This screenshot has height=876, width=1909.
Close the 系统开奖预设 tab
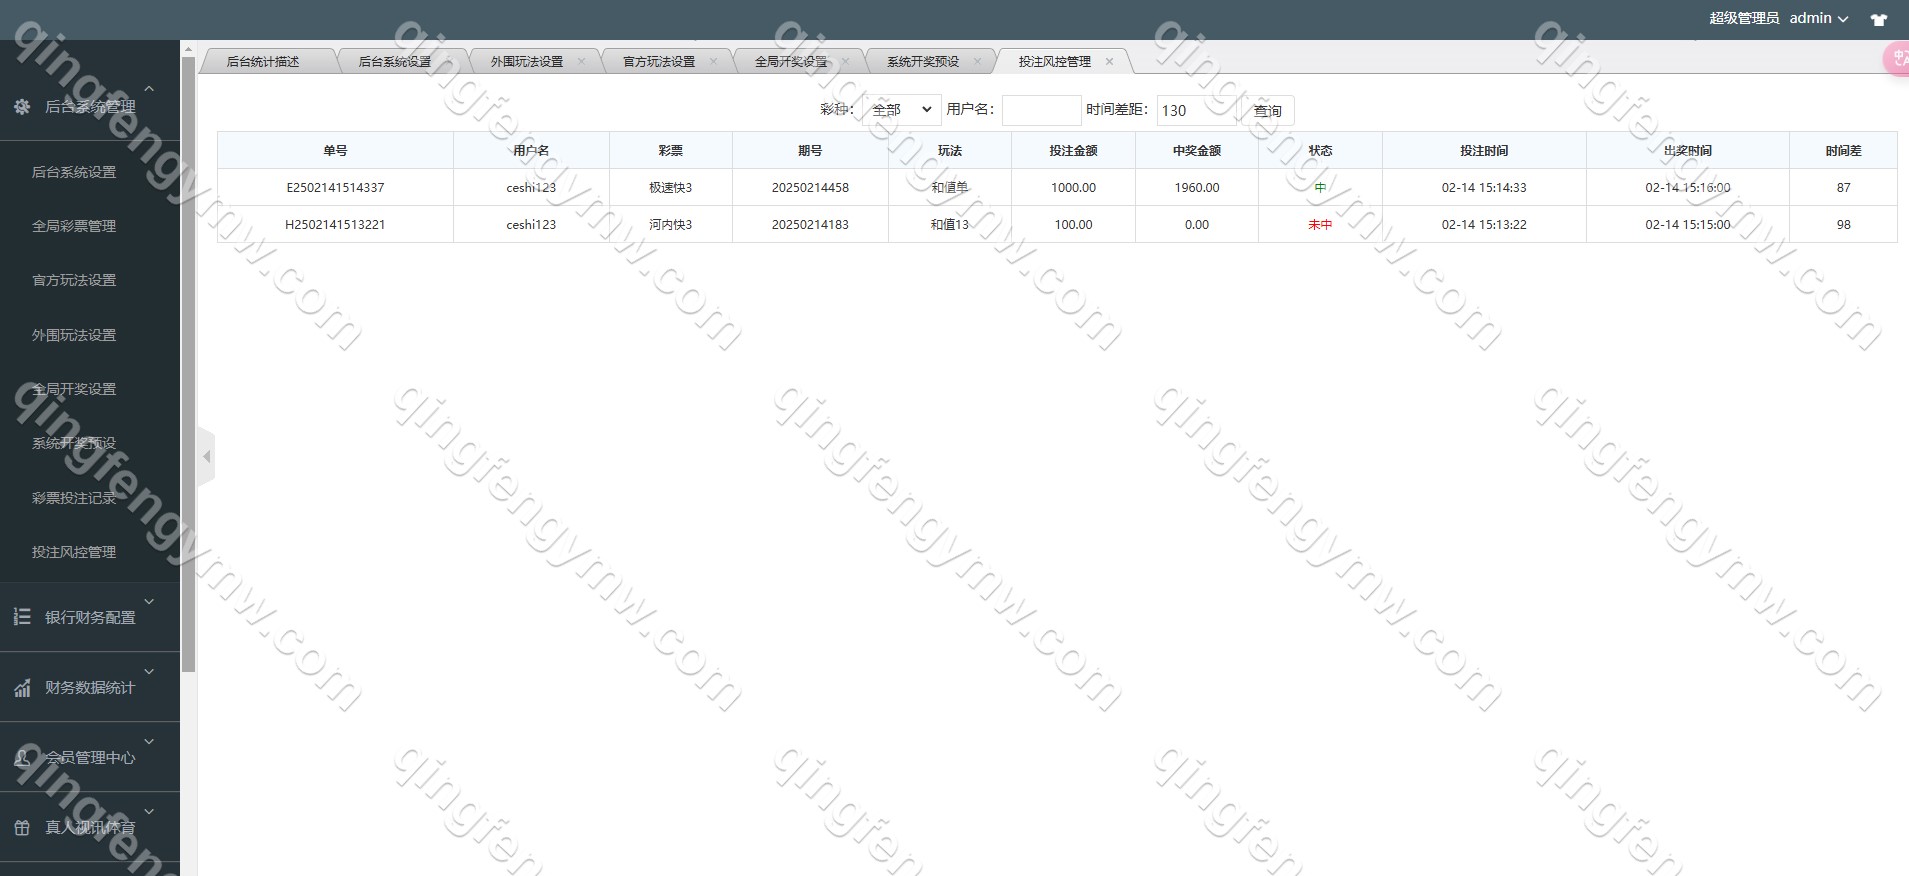click(x=977, y=62)
